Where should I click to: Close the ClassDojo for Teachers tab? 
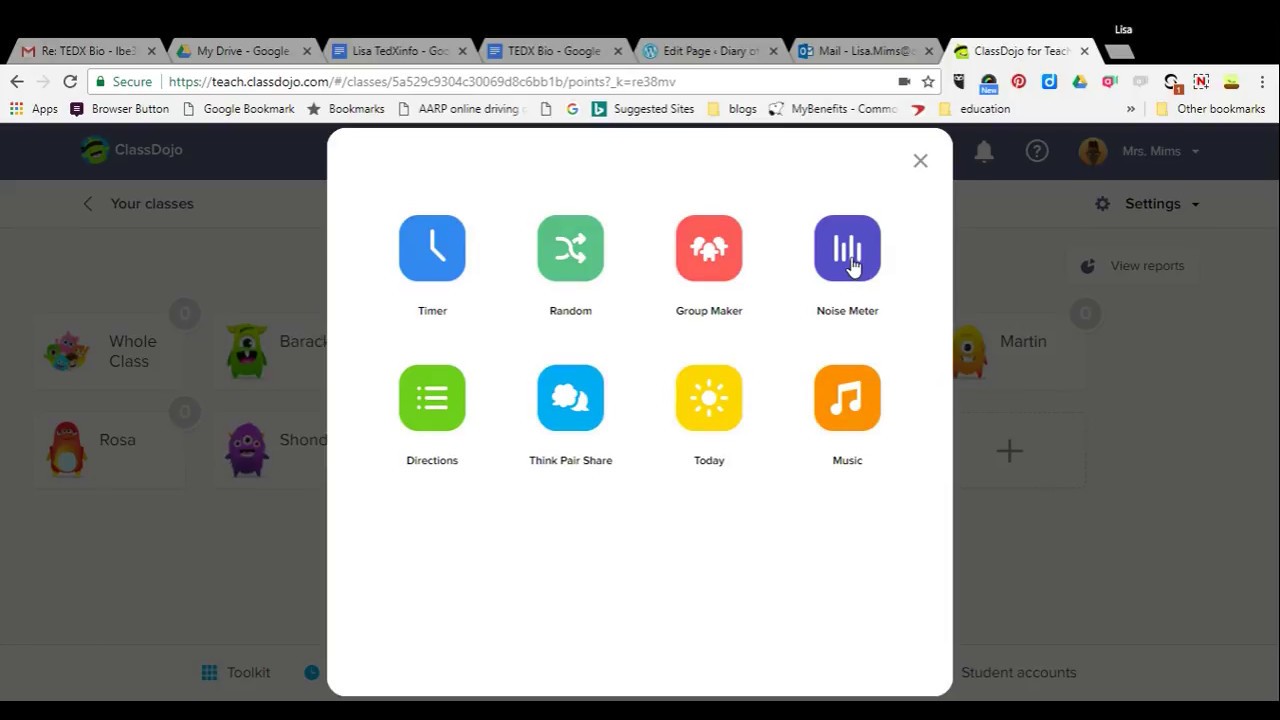click(x=1084, y=51)
